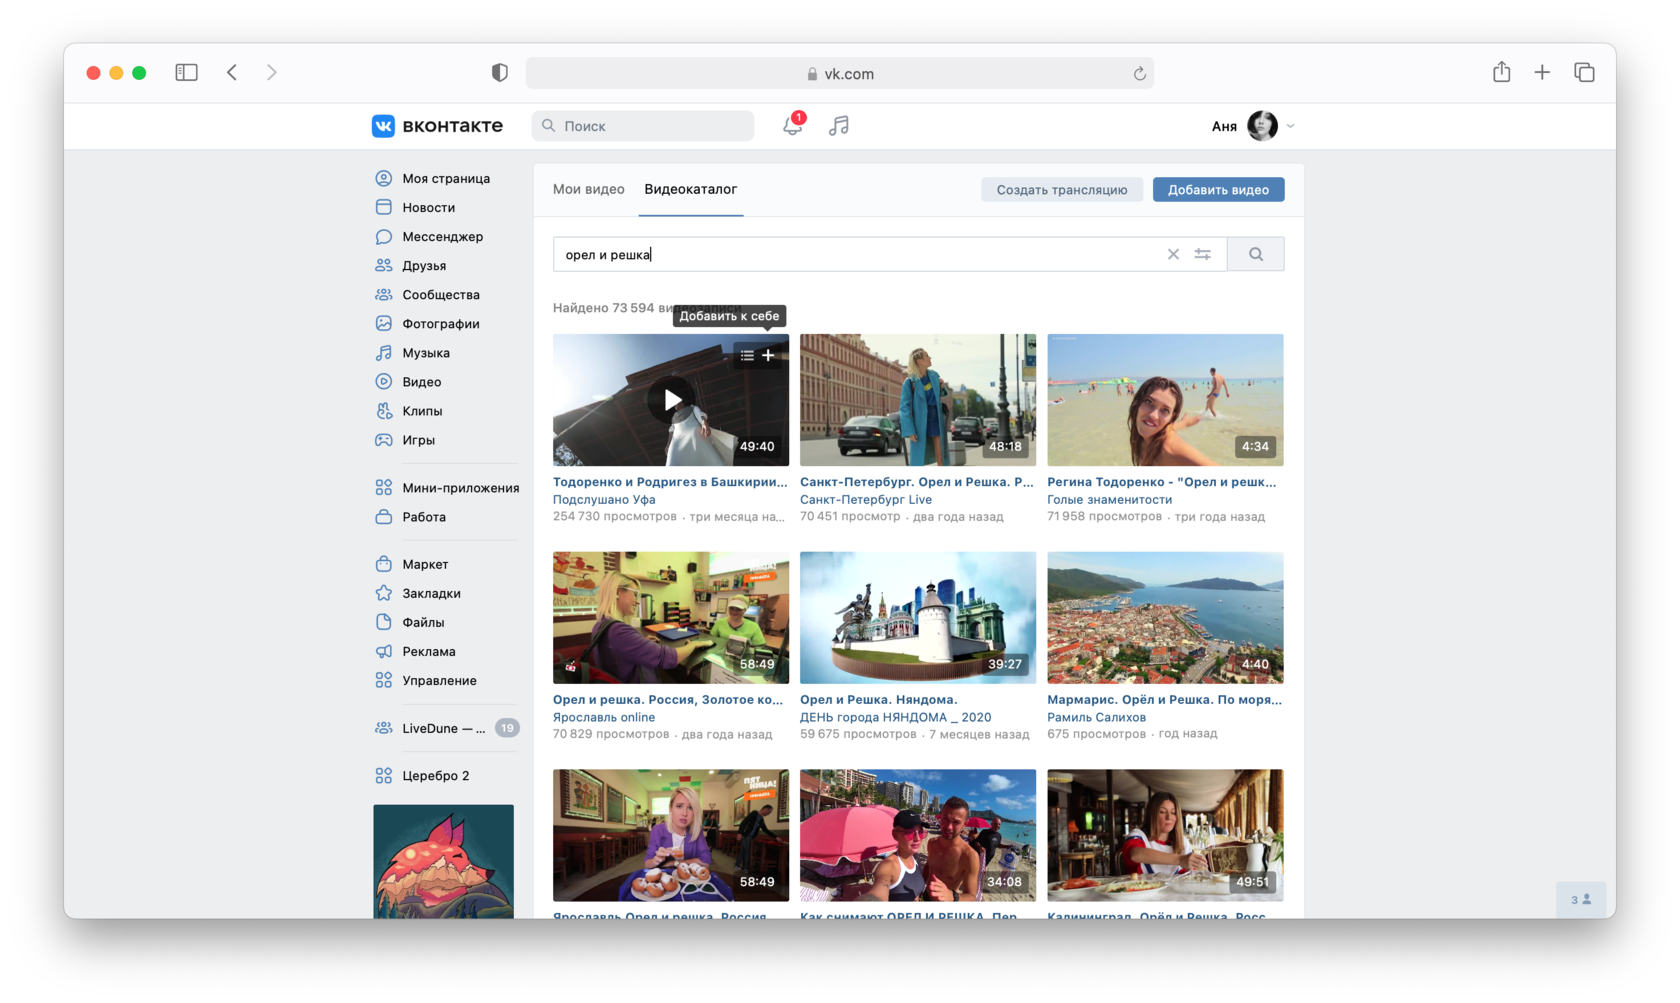This screenshot has height=1003, width=1680.
Task: Clear the video search field
Action: [x=1173, y=255]
